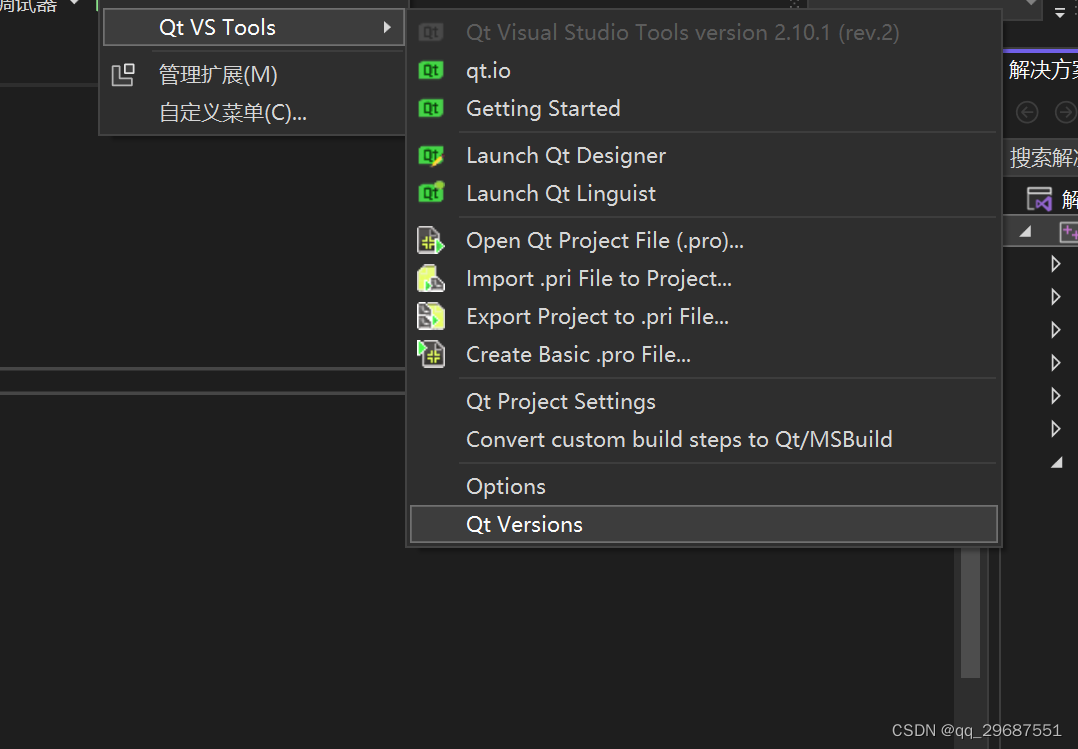This screenshot has width=1078, height=749.
Task: Click the Getting Started Qt icon
Action: [x=431, y=108]
